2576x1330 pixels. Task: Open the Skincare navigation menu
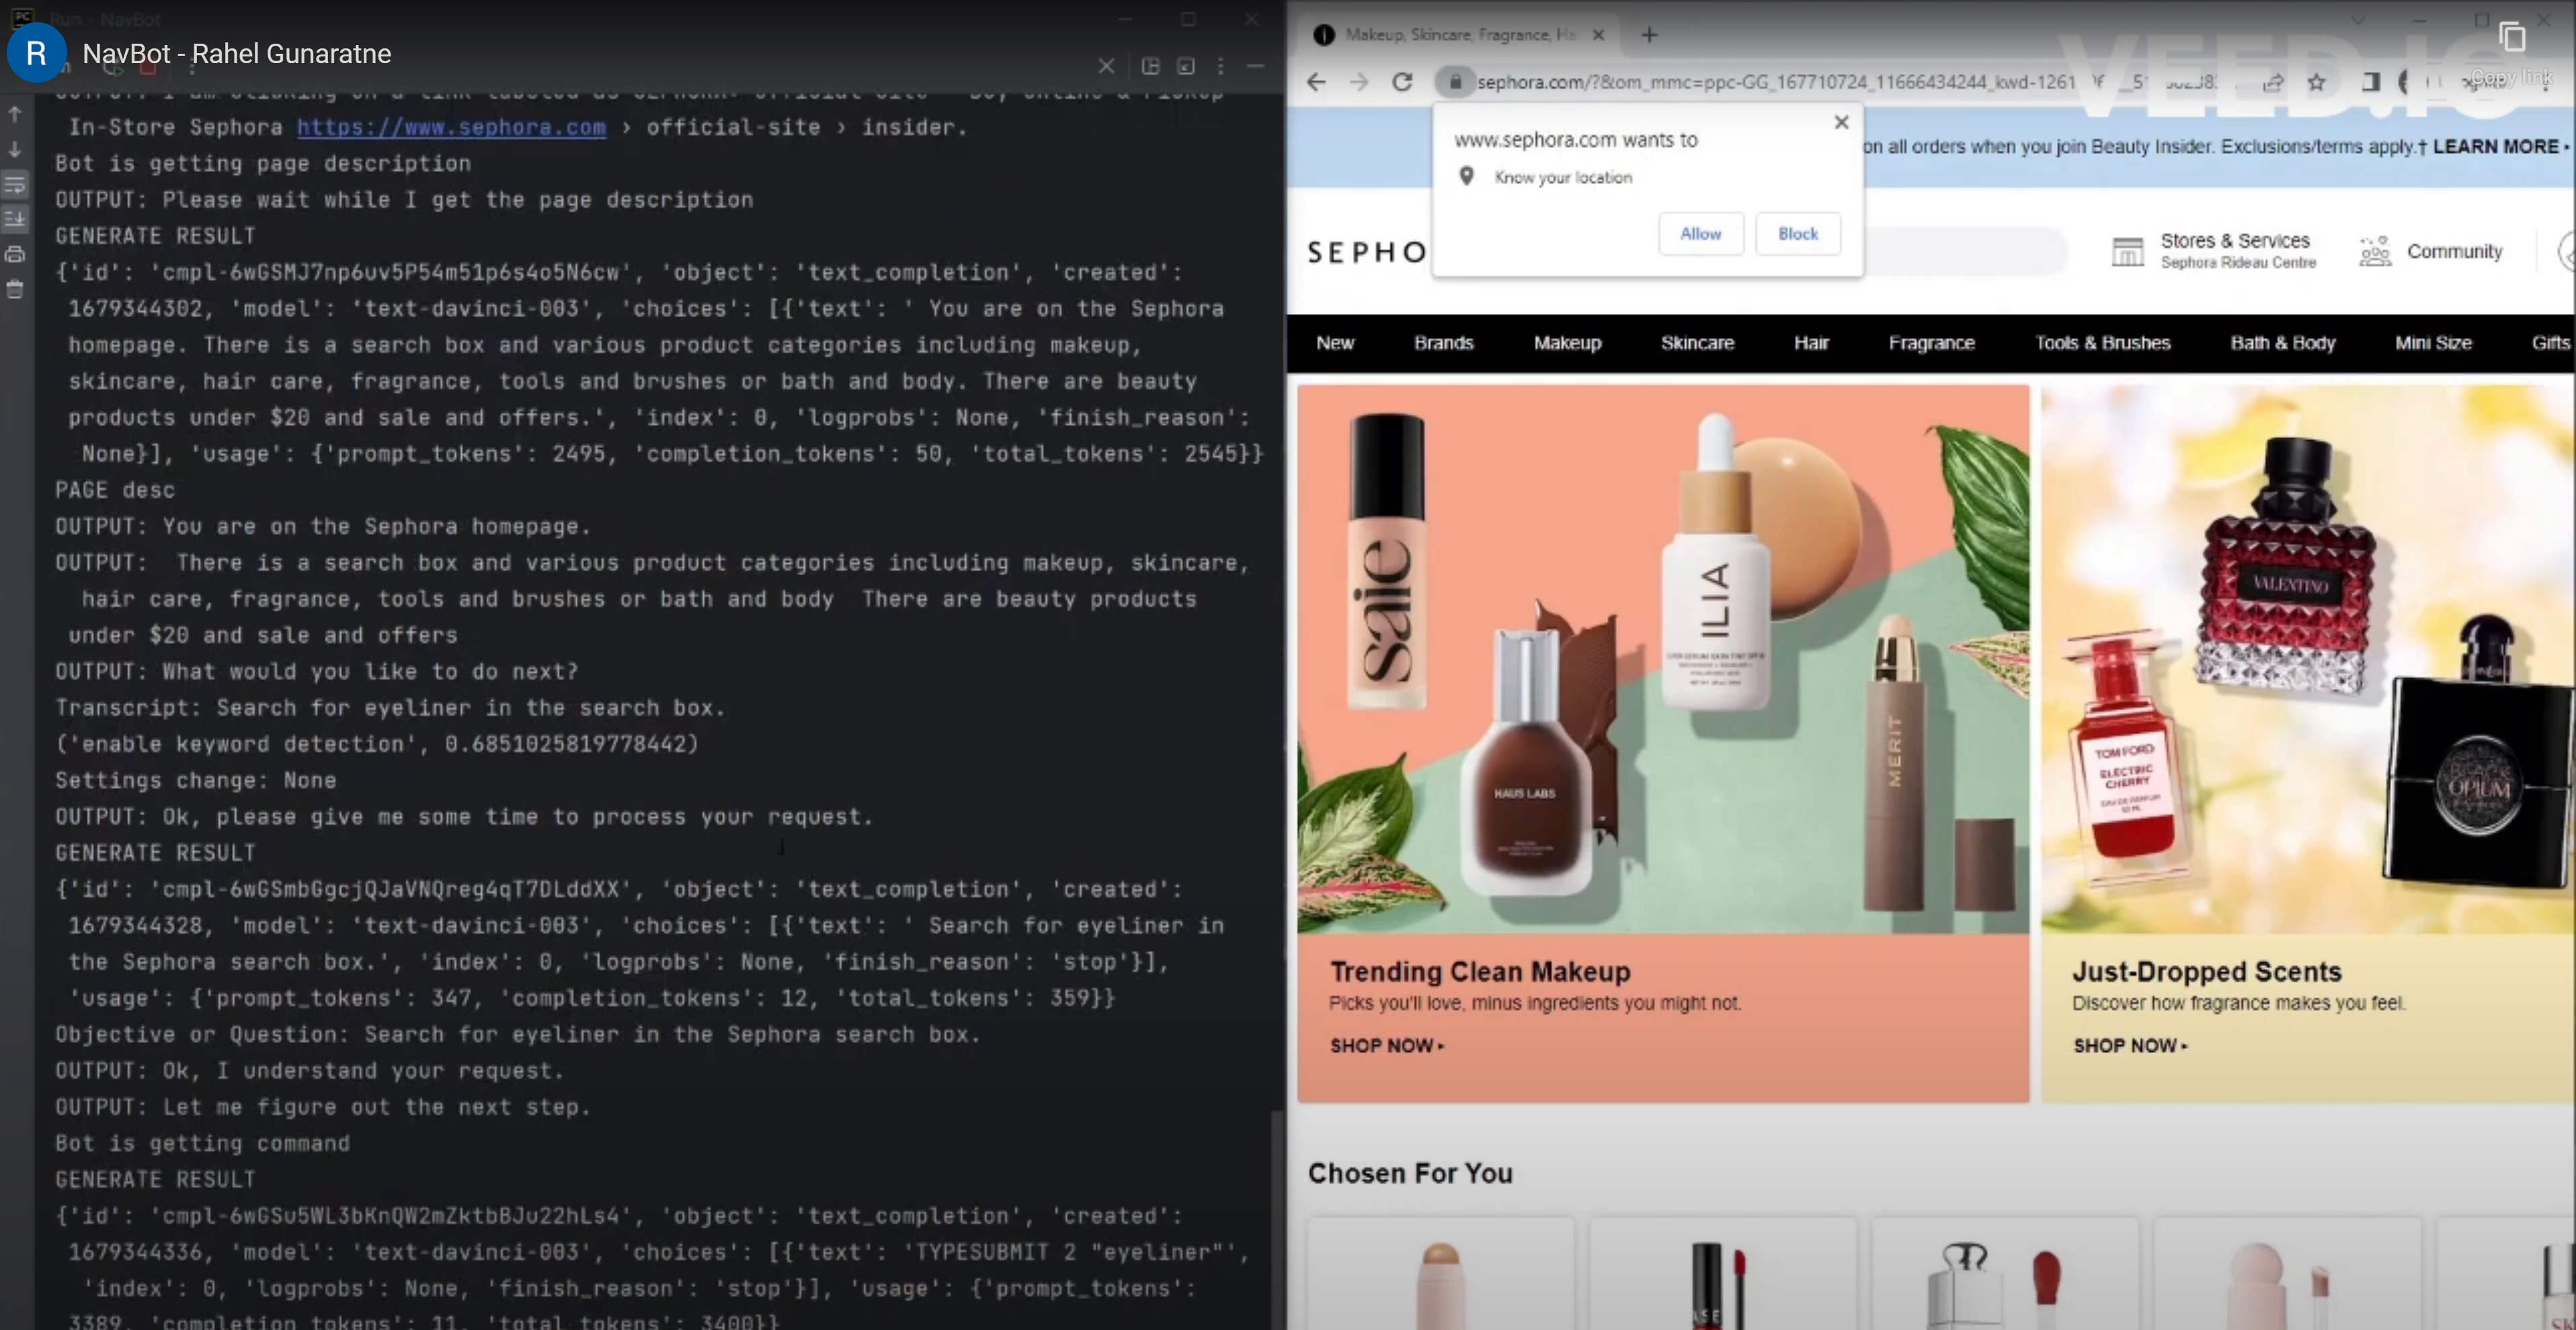[x=1697, y=343]
